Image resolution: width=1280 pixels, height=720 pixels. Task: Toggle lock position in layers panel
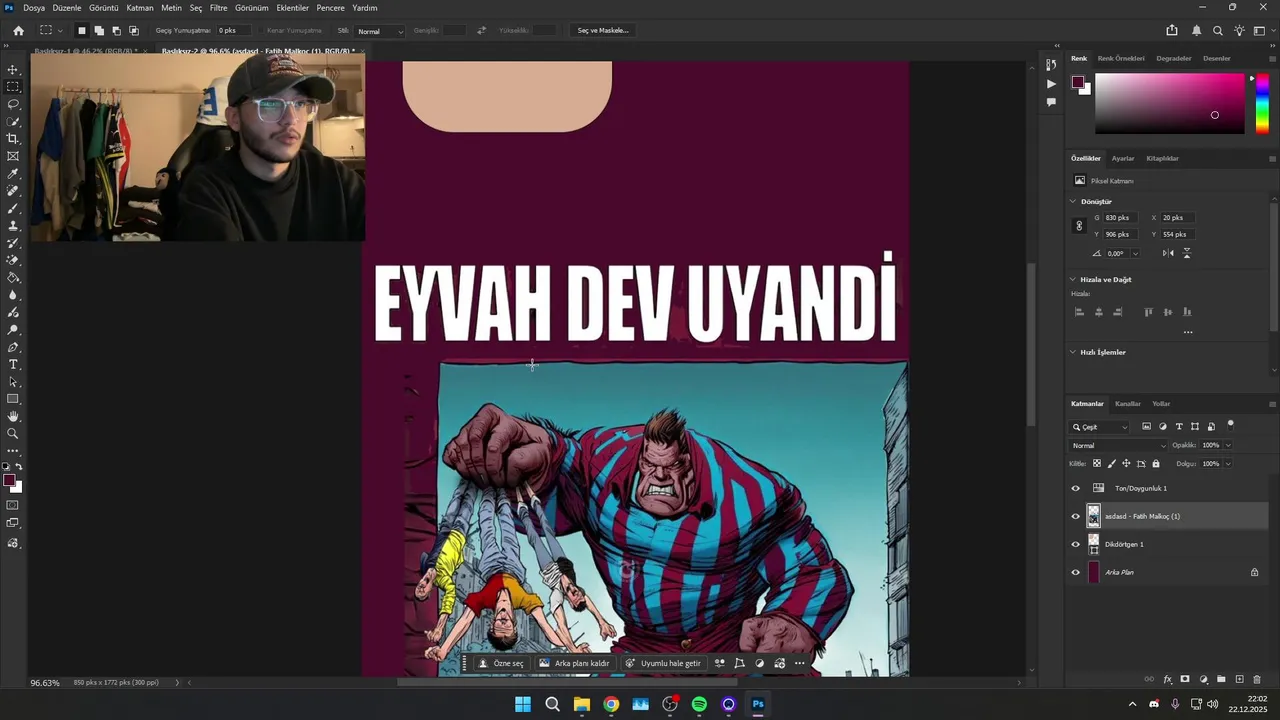point(1126,464)
